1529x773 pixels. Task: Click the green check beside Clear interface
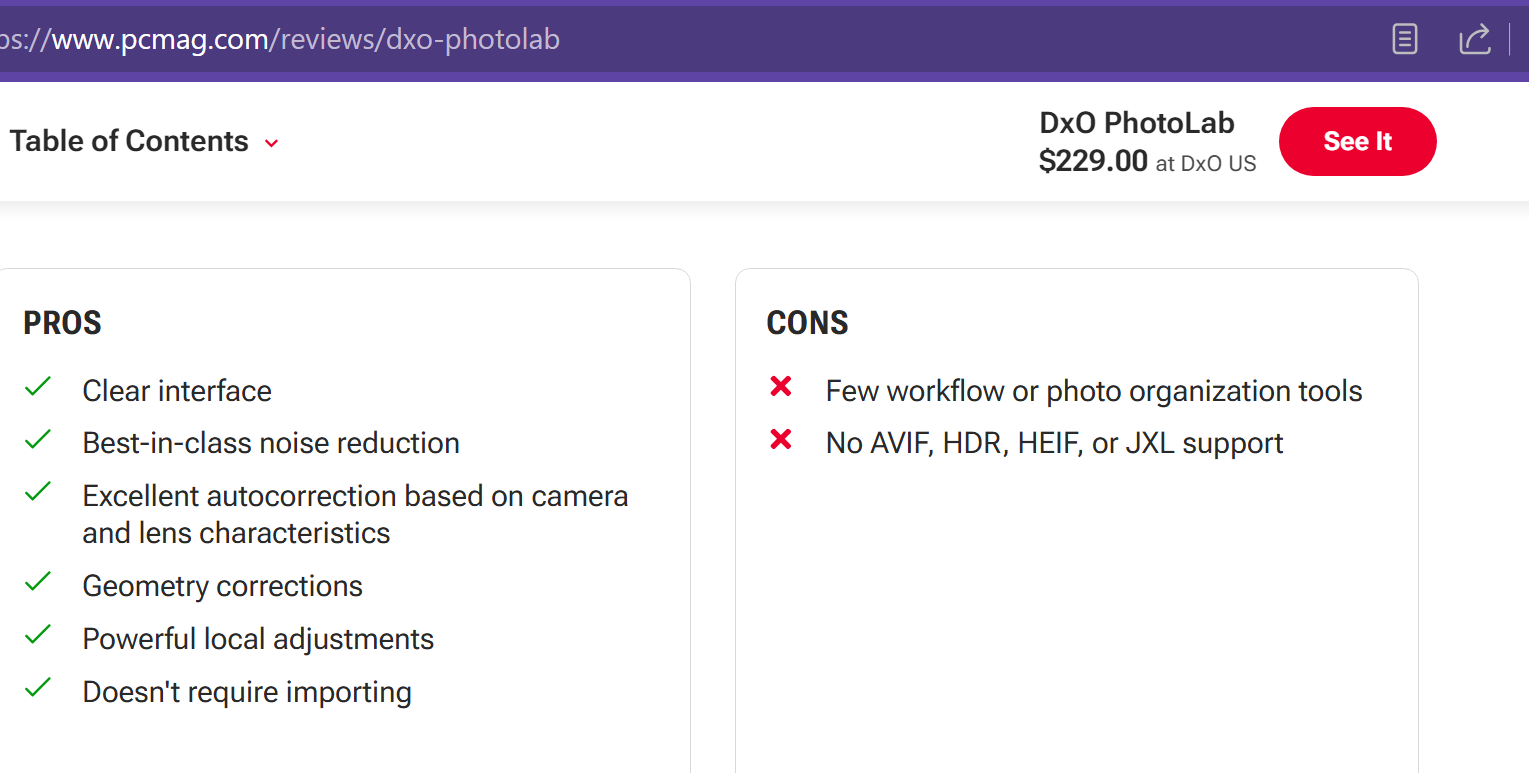[38, 386]
